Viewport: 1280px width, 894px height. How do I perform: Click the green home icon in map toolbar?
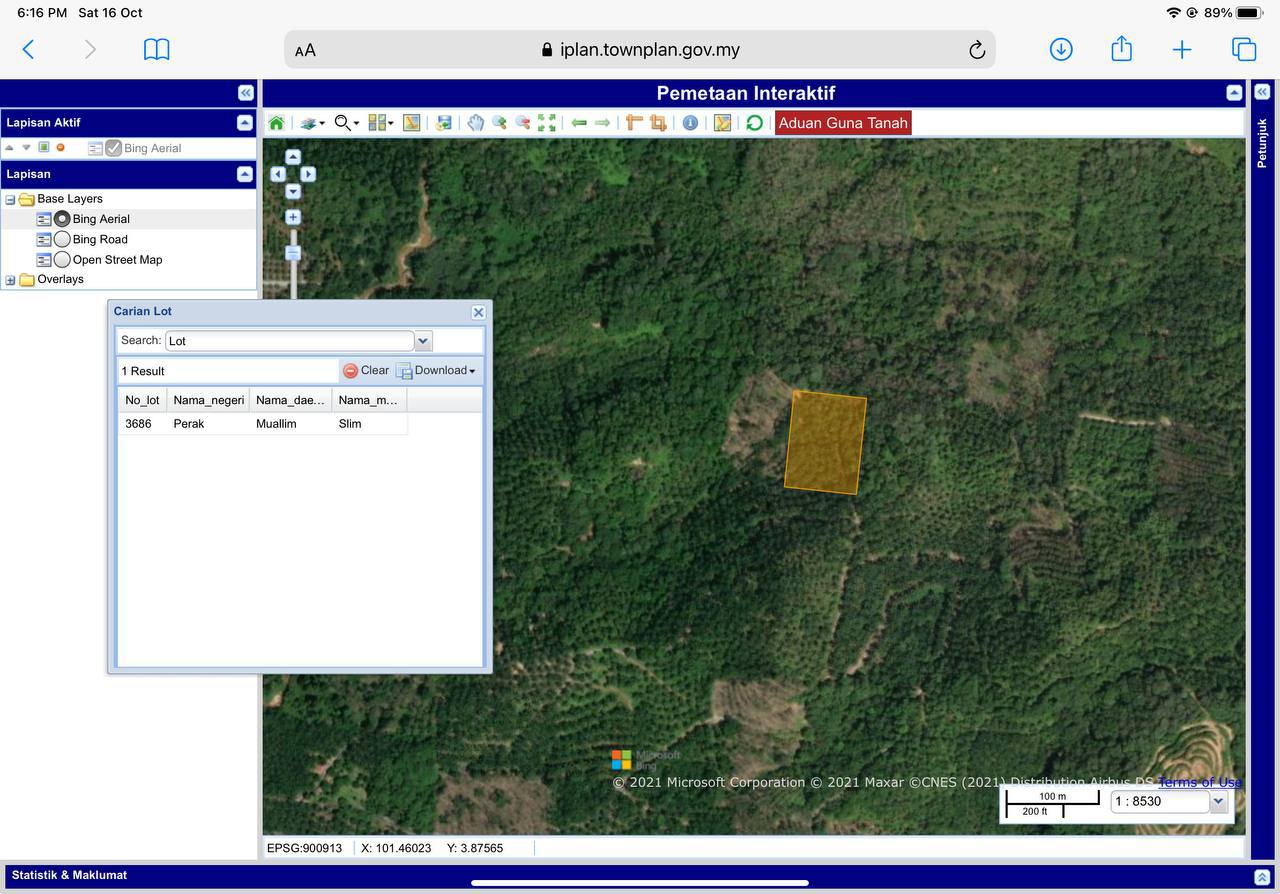coord(276,123)
